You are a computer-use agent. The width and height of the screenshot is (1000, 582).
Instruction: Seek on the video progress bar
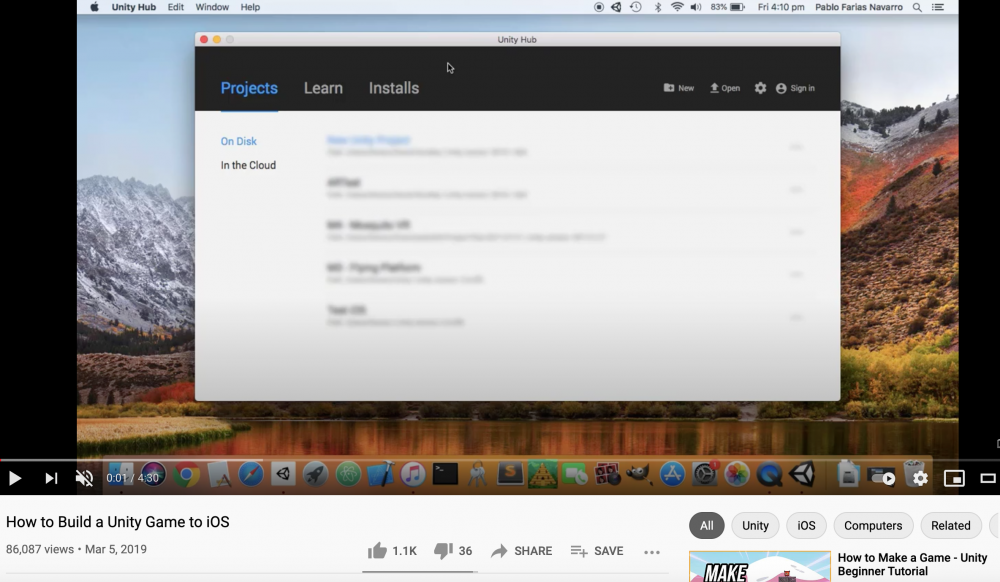[500, 460]
